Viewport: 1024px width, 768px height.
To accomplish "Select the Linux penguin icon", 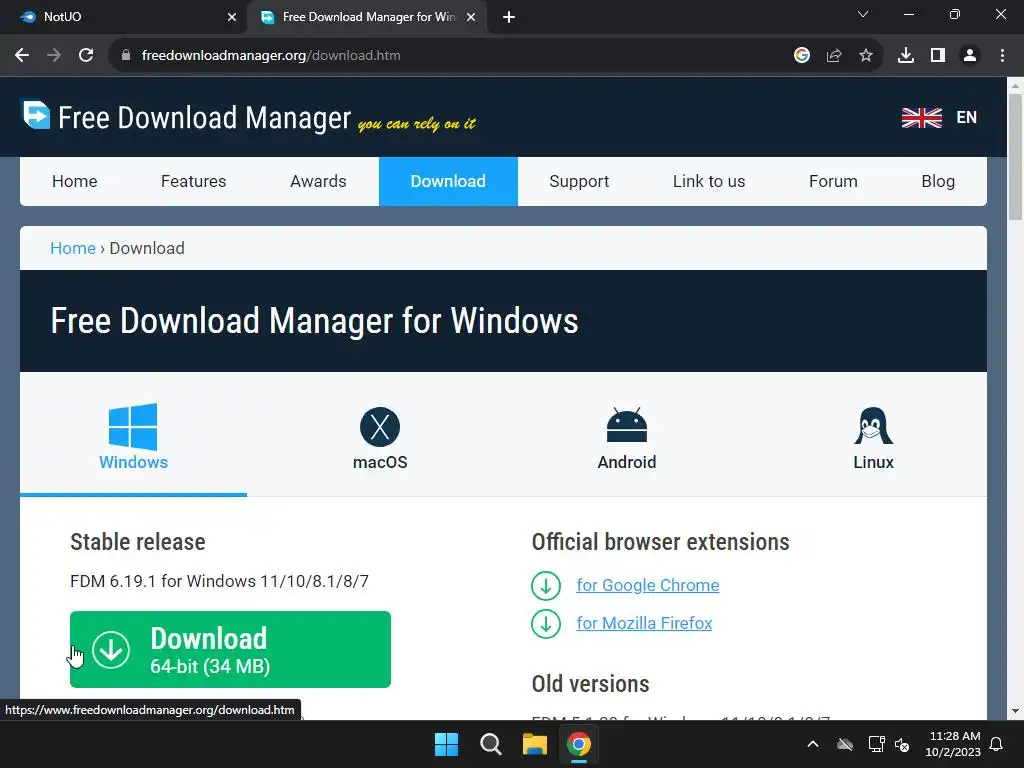I will (873, 426).
